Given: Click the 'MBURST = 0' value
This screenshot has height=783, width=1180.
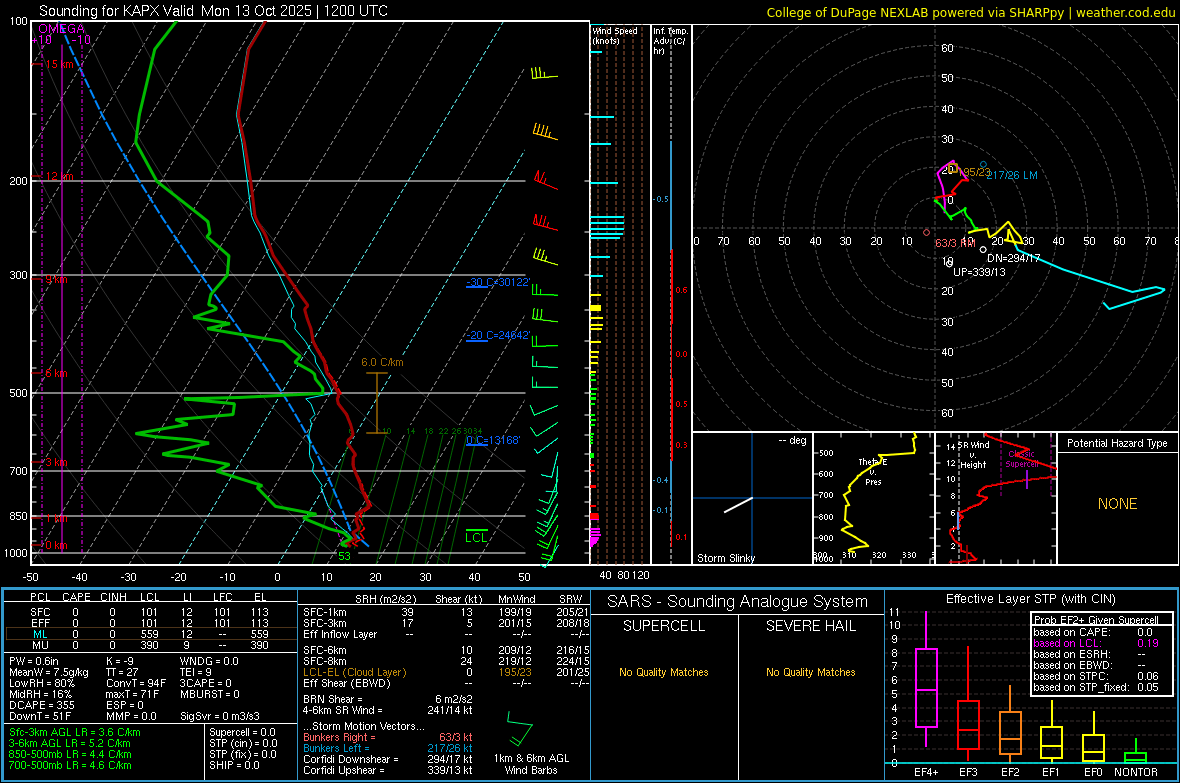Looking at the screenshot, I should pyautogui.click(x=210, y=693).
